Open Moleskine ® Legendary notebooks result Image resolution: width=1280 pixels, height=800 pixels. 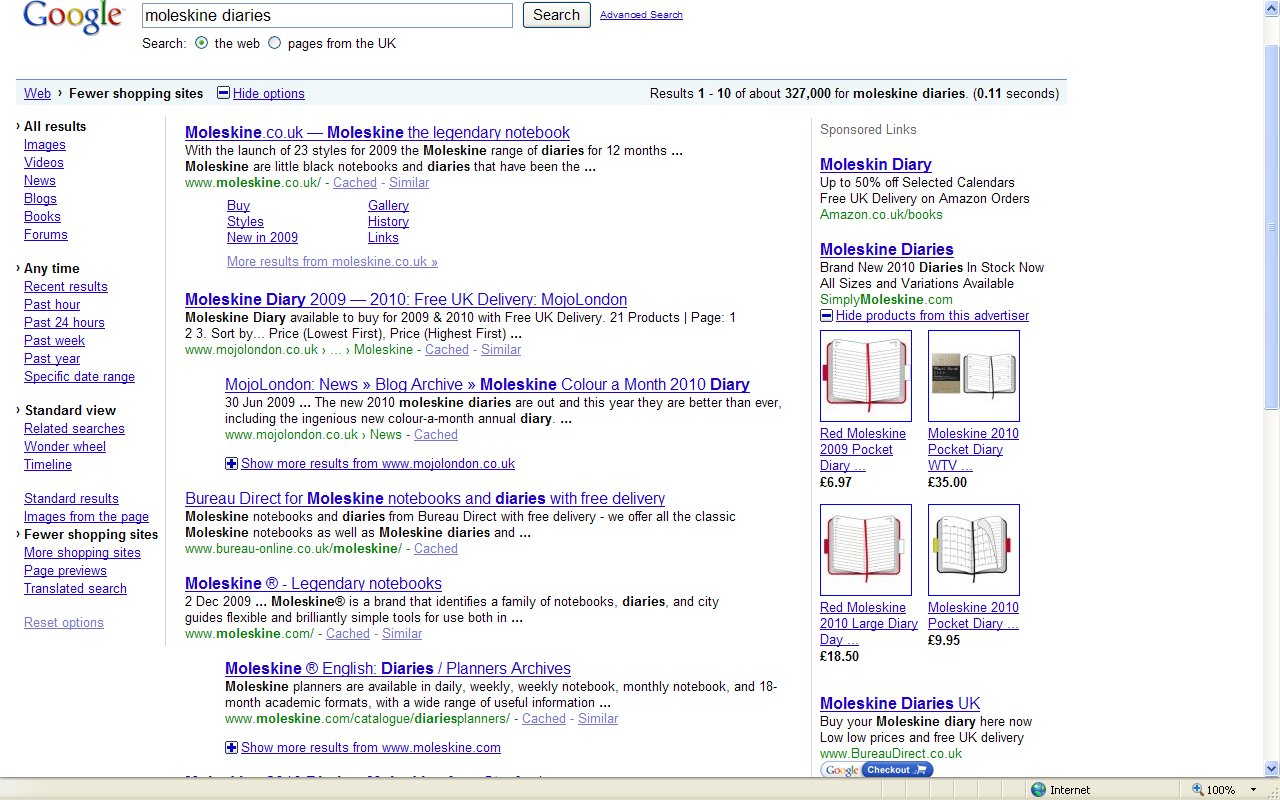pyautogui.click(x=313, y=583)
